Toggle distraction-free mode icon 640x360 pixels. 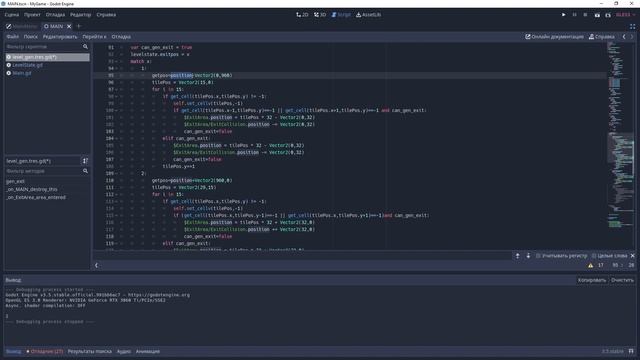coord(632,26)
